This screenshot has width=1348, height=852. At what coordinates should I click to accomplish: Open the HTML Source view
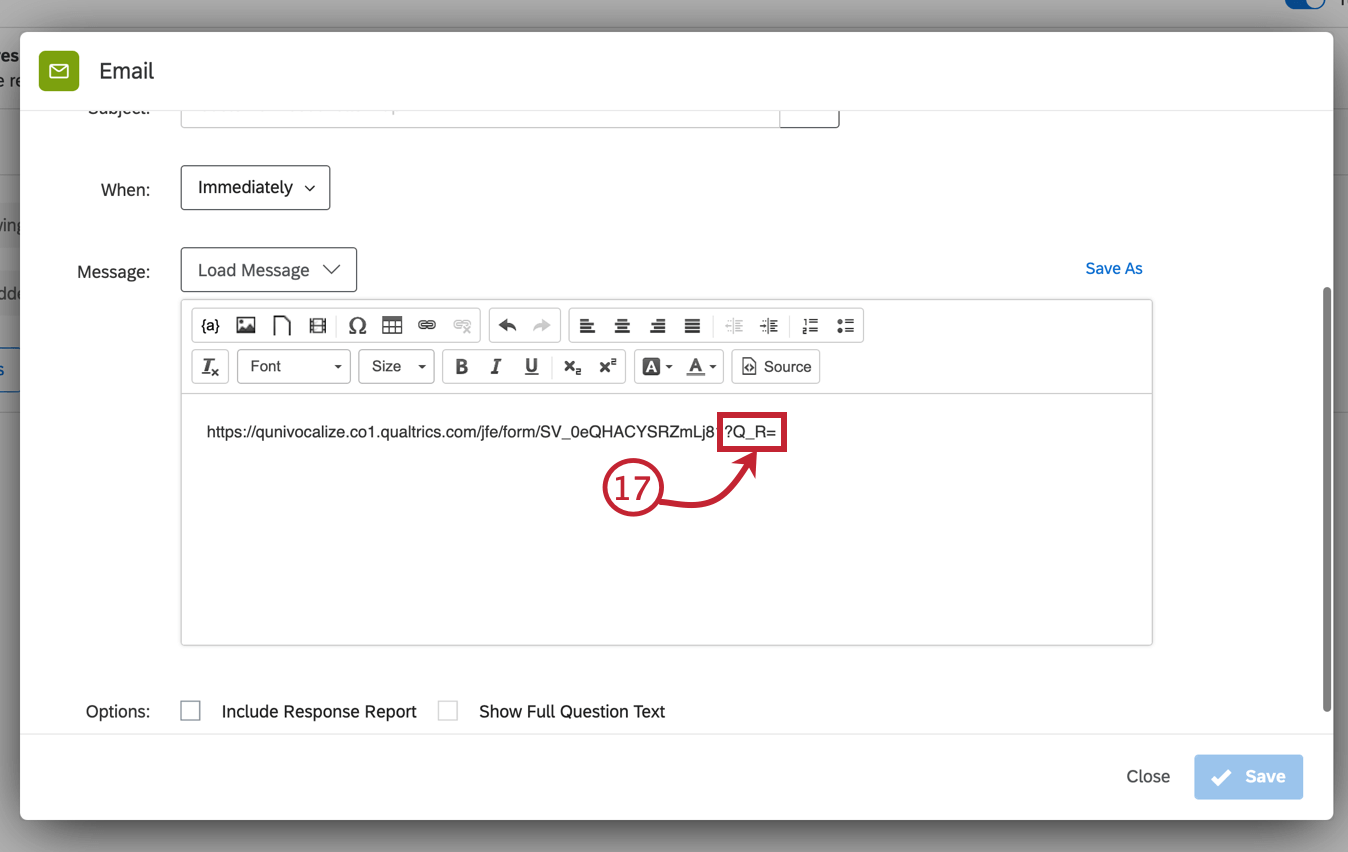pyautogui.click(x=775, y=366)
